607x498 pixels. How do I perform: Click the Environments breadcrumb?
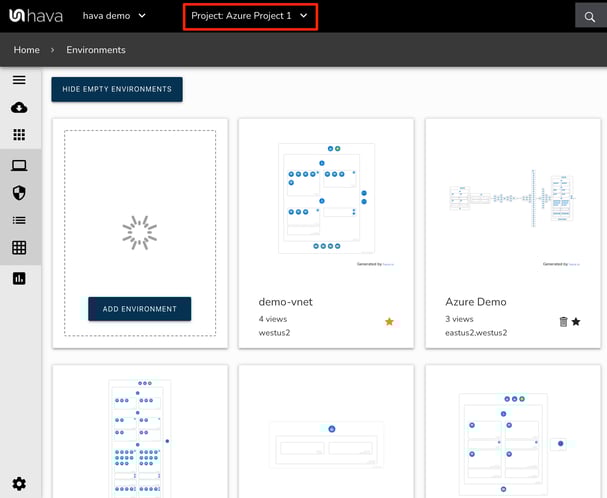(96, 50)
